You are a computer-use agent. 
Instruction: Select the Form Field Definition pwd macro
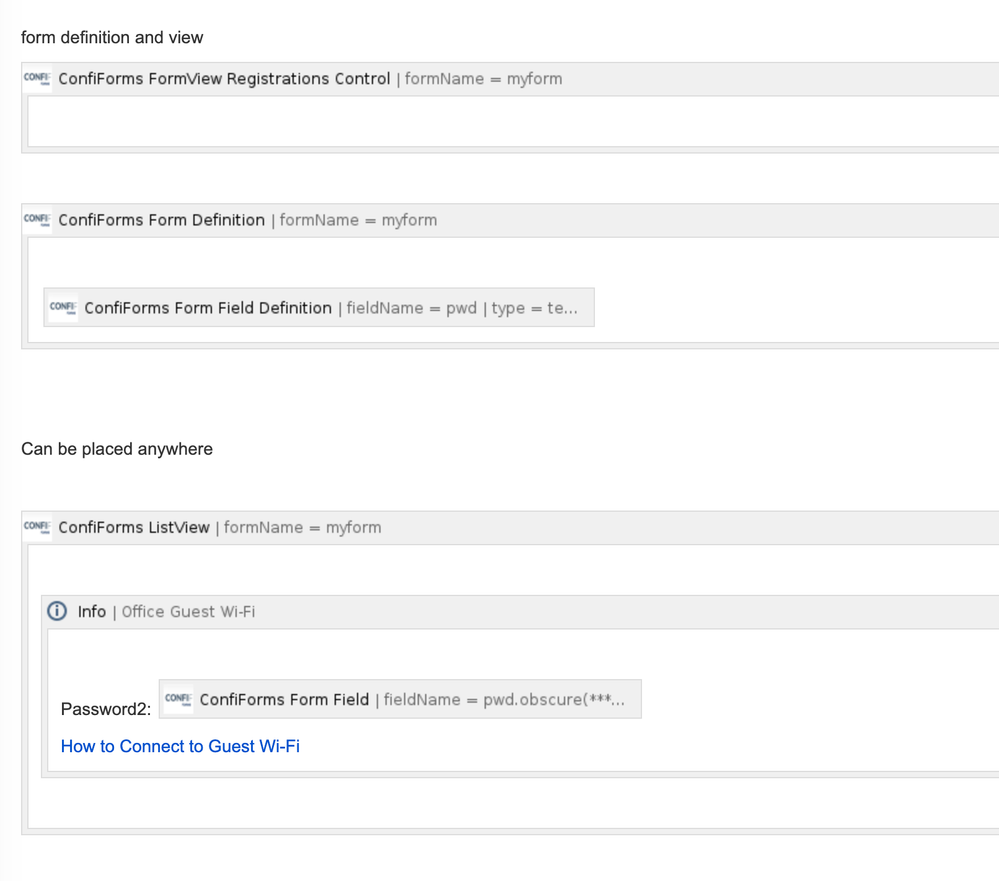tap(319, 308)
